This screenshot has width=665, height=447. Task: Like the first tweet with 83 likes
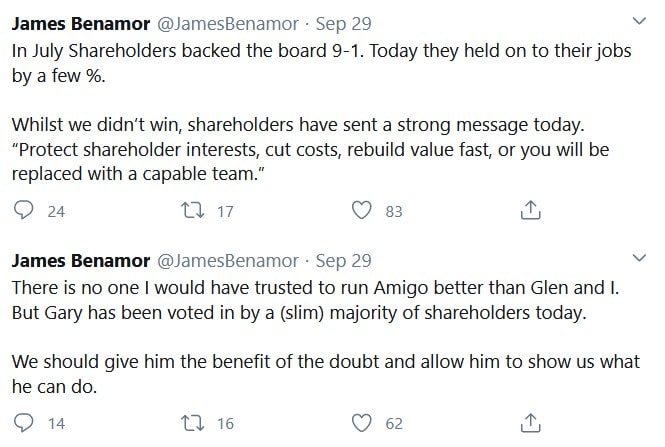(362, 210)
